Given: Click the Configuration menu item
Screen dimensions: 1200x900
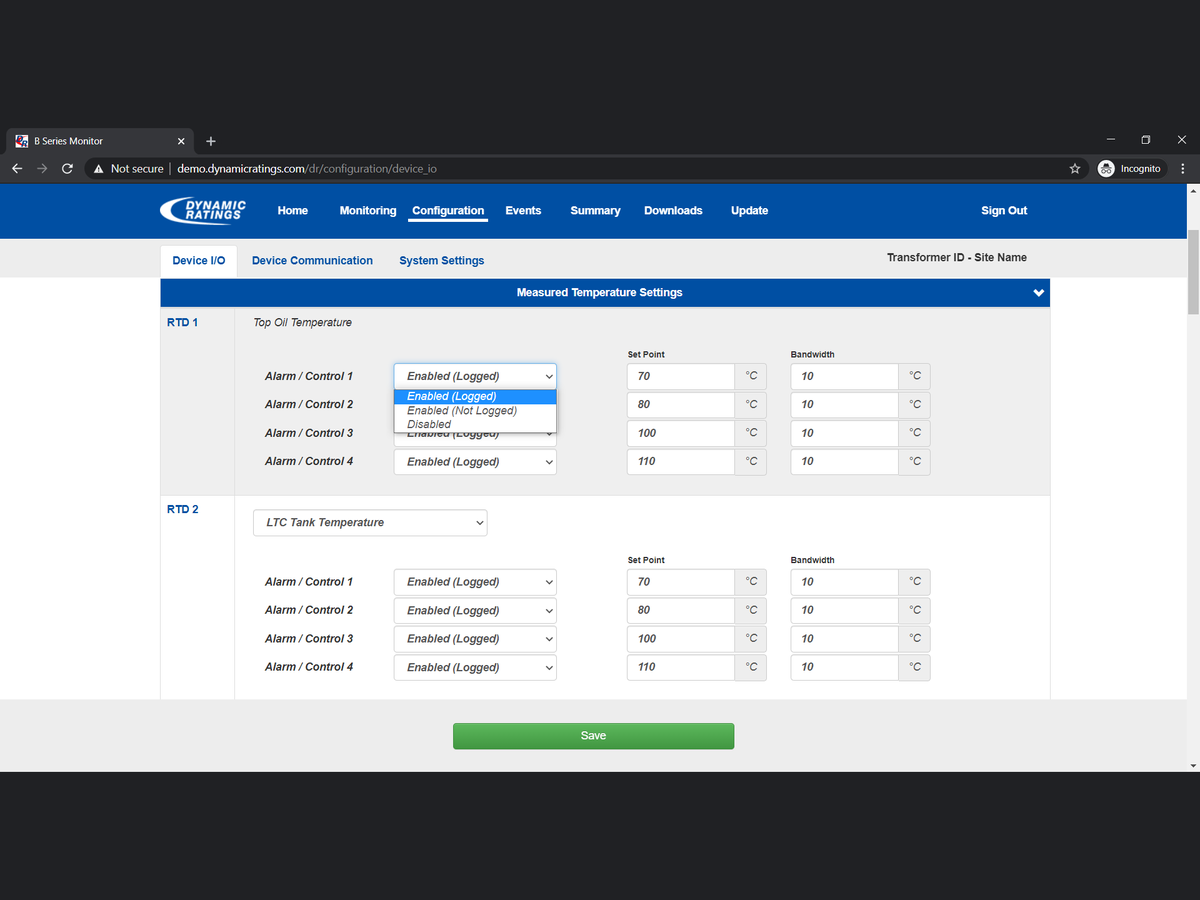Looking at the screenshot, I should point(448,211).
